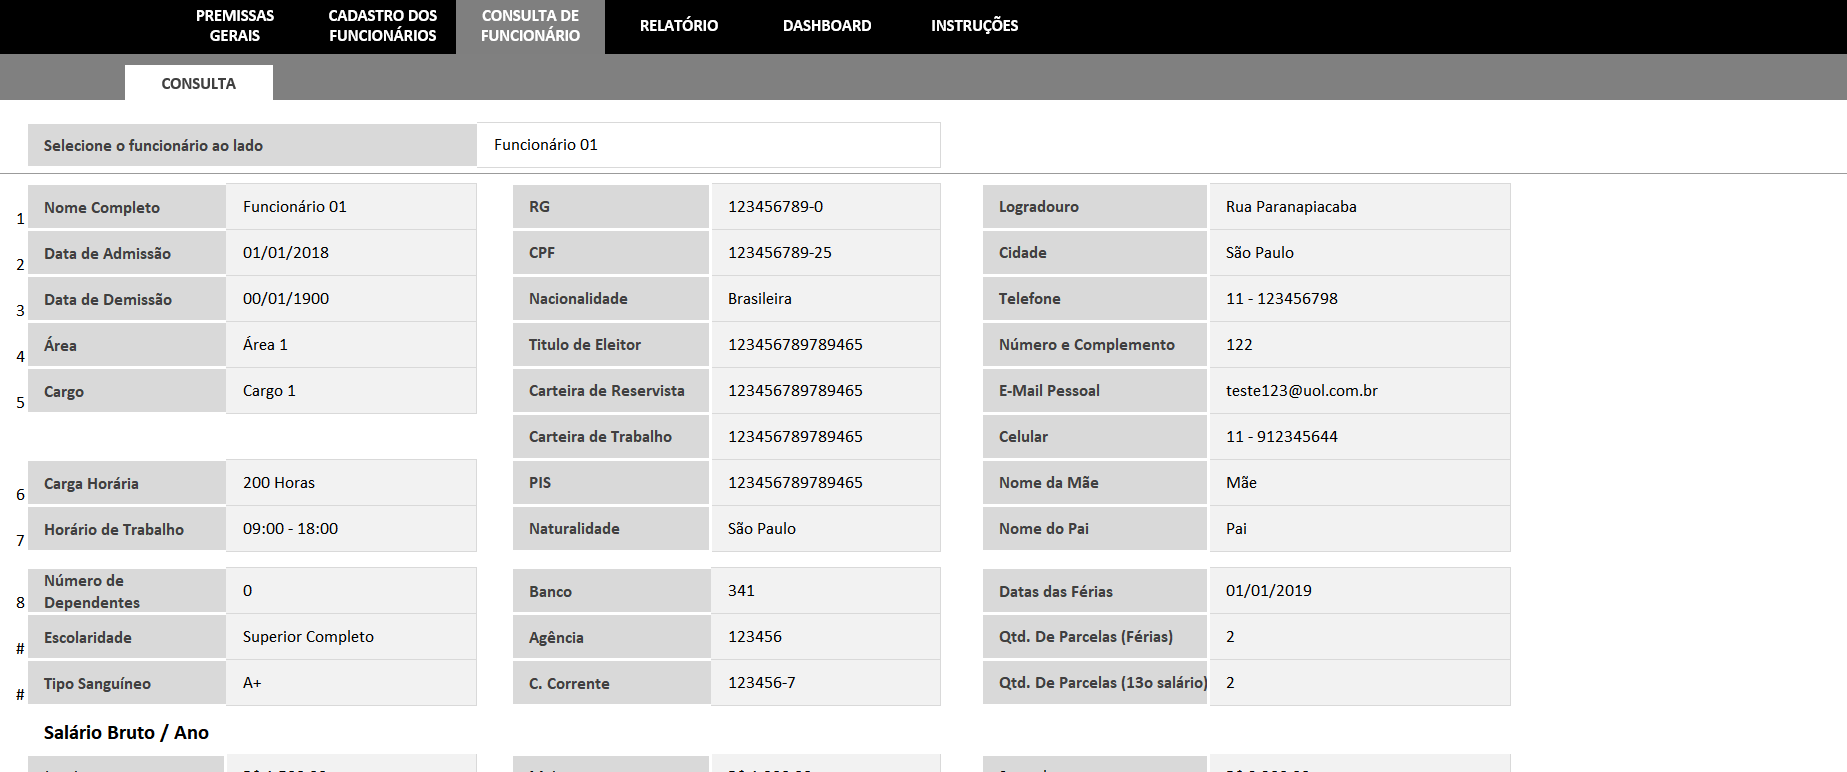The width and height of the screenshot is (1847, 772).
Task: Select the Data de Admissão value 01/01/2018
Action: [350, 253]
